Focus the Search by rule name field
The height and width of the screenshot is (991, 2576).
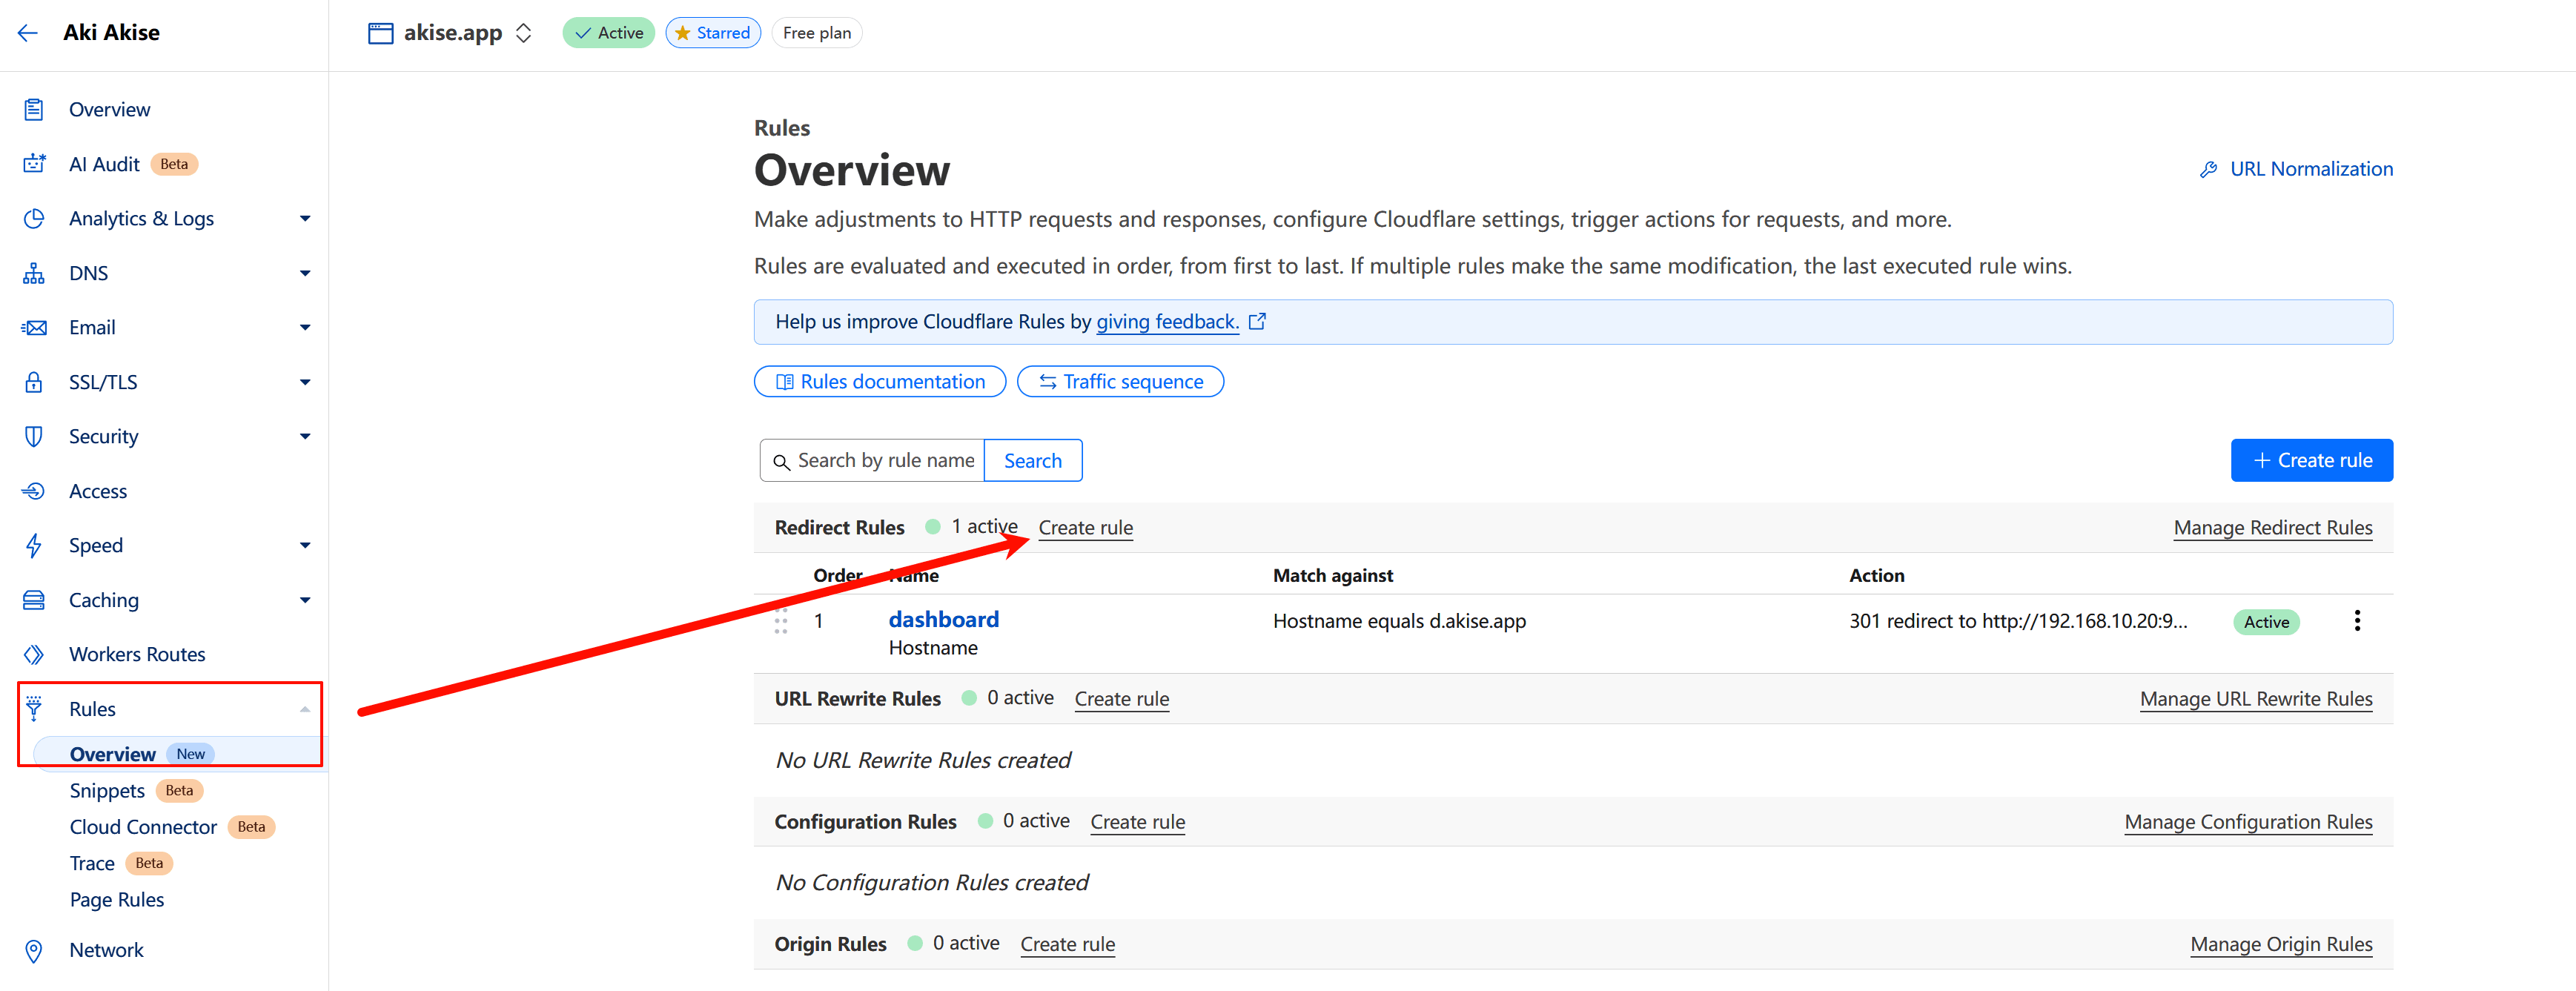pos(872,461)
